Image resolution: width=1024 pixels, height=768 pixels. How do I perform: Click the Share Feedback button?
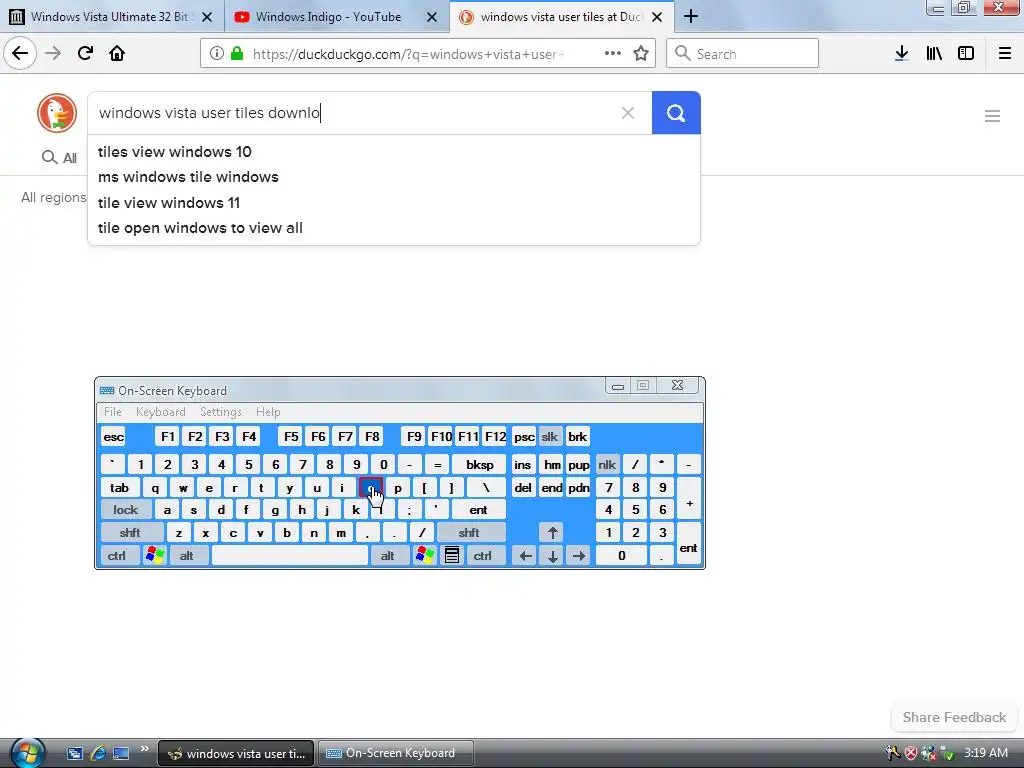pyautogui.click(x=954, y=717)
